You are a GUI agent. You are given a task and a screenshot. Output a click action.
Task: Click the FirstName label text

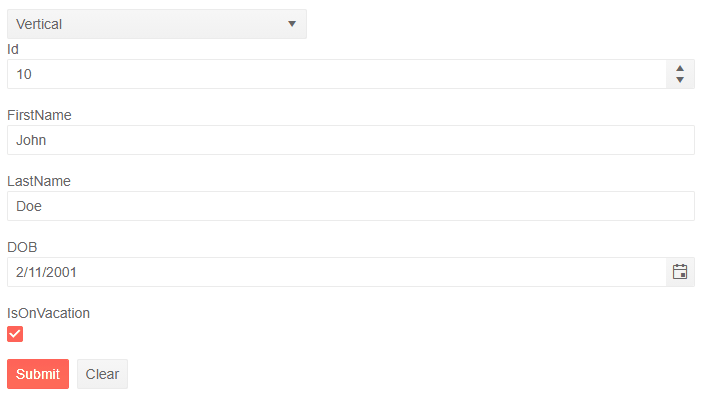pos(39,115)
